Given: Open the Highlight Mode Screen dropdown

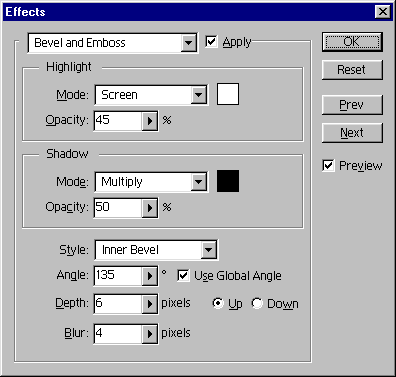Looking at the screenshot, I should point(199,95).
